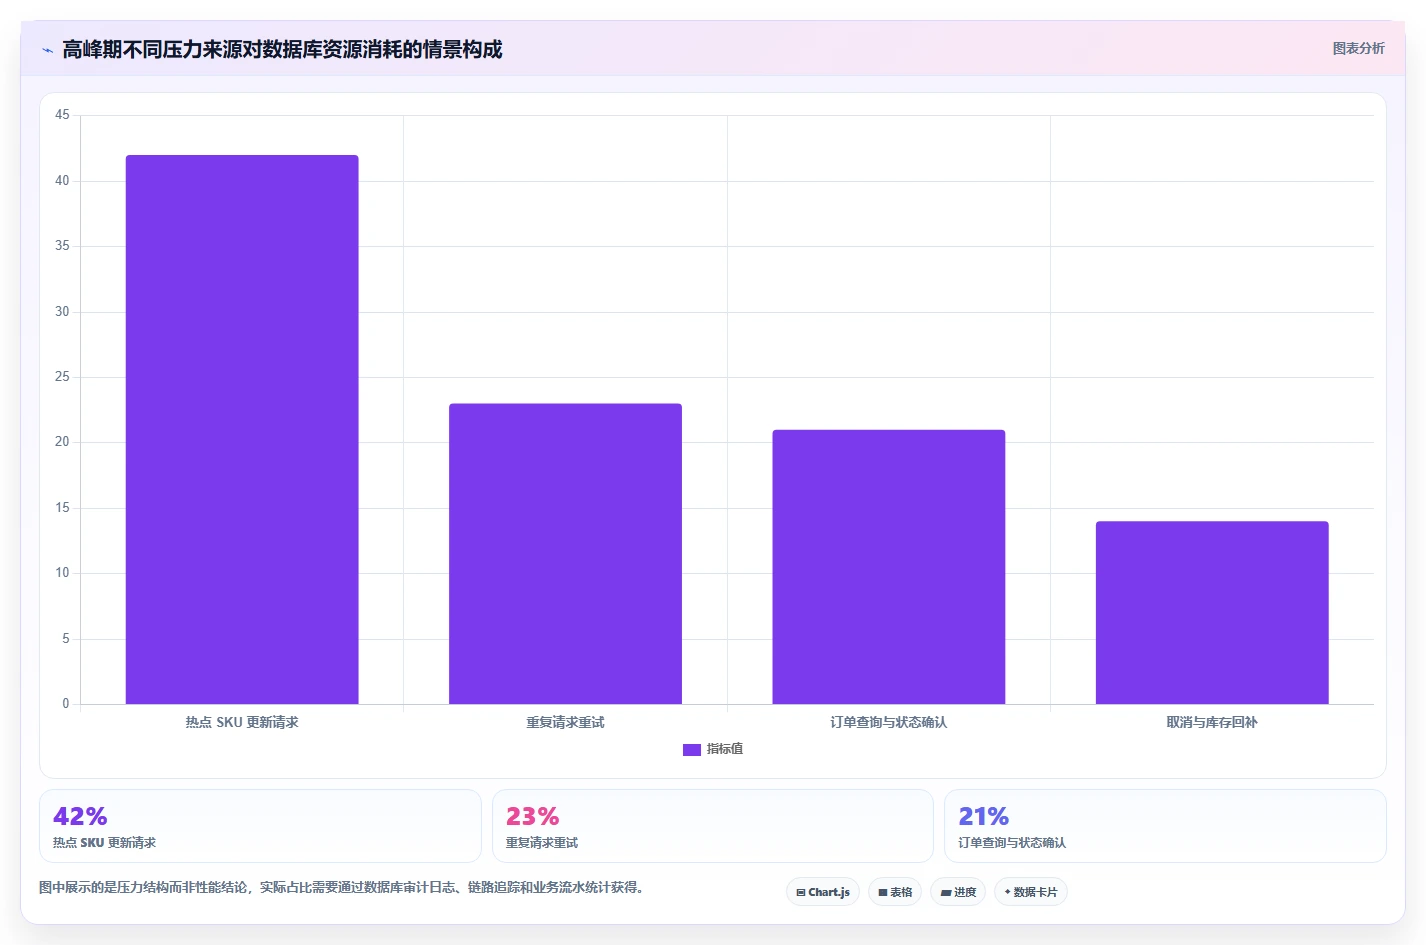Click the 表格 tag chip
1426x945 pixels.
895,892
